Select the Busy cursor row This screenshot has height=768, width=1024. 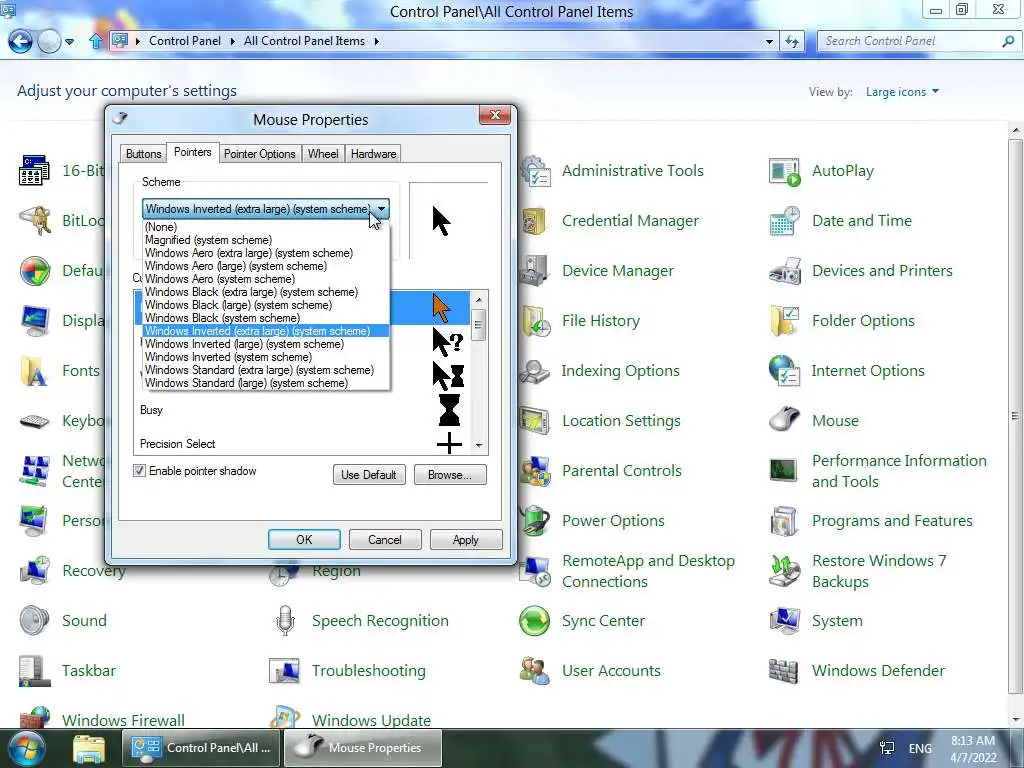click(x=302, y=410)
